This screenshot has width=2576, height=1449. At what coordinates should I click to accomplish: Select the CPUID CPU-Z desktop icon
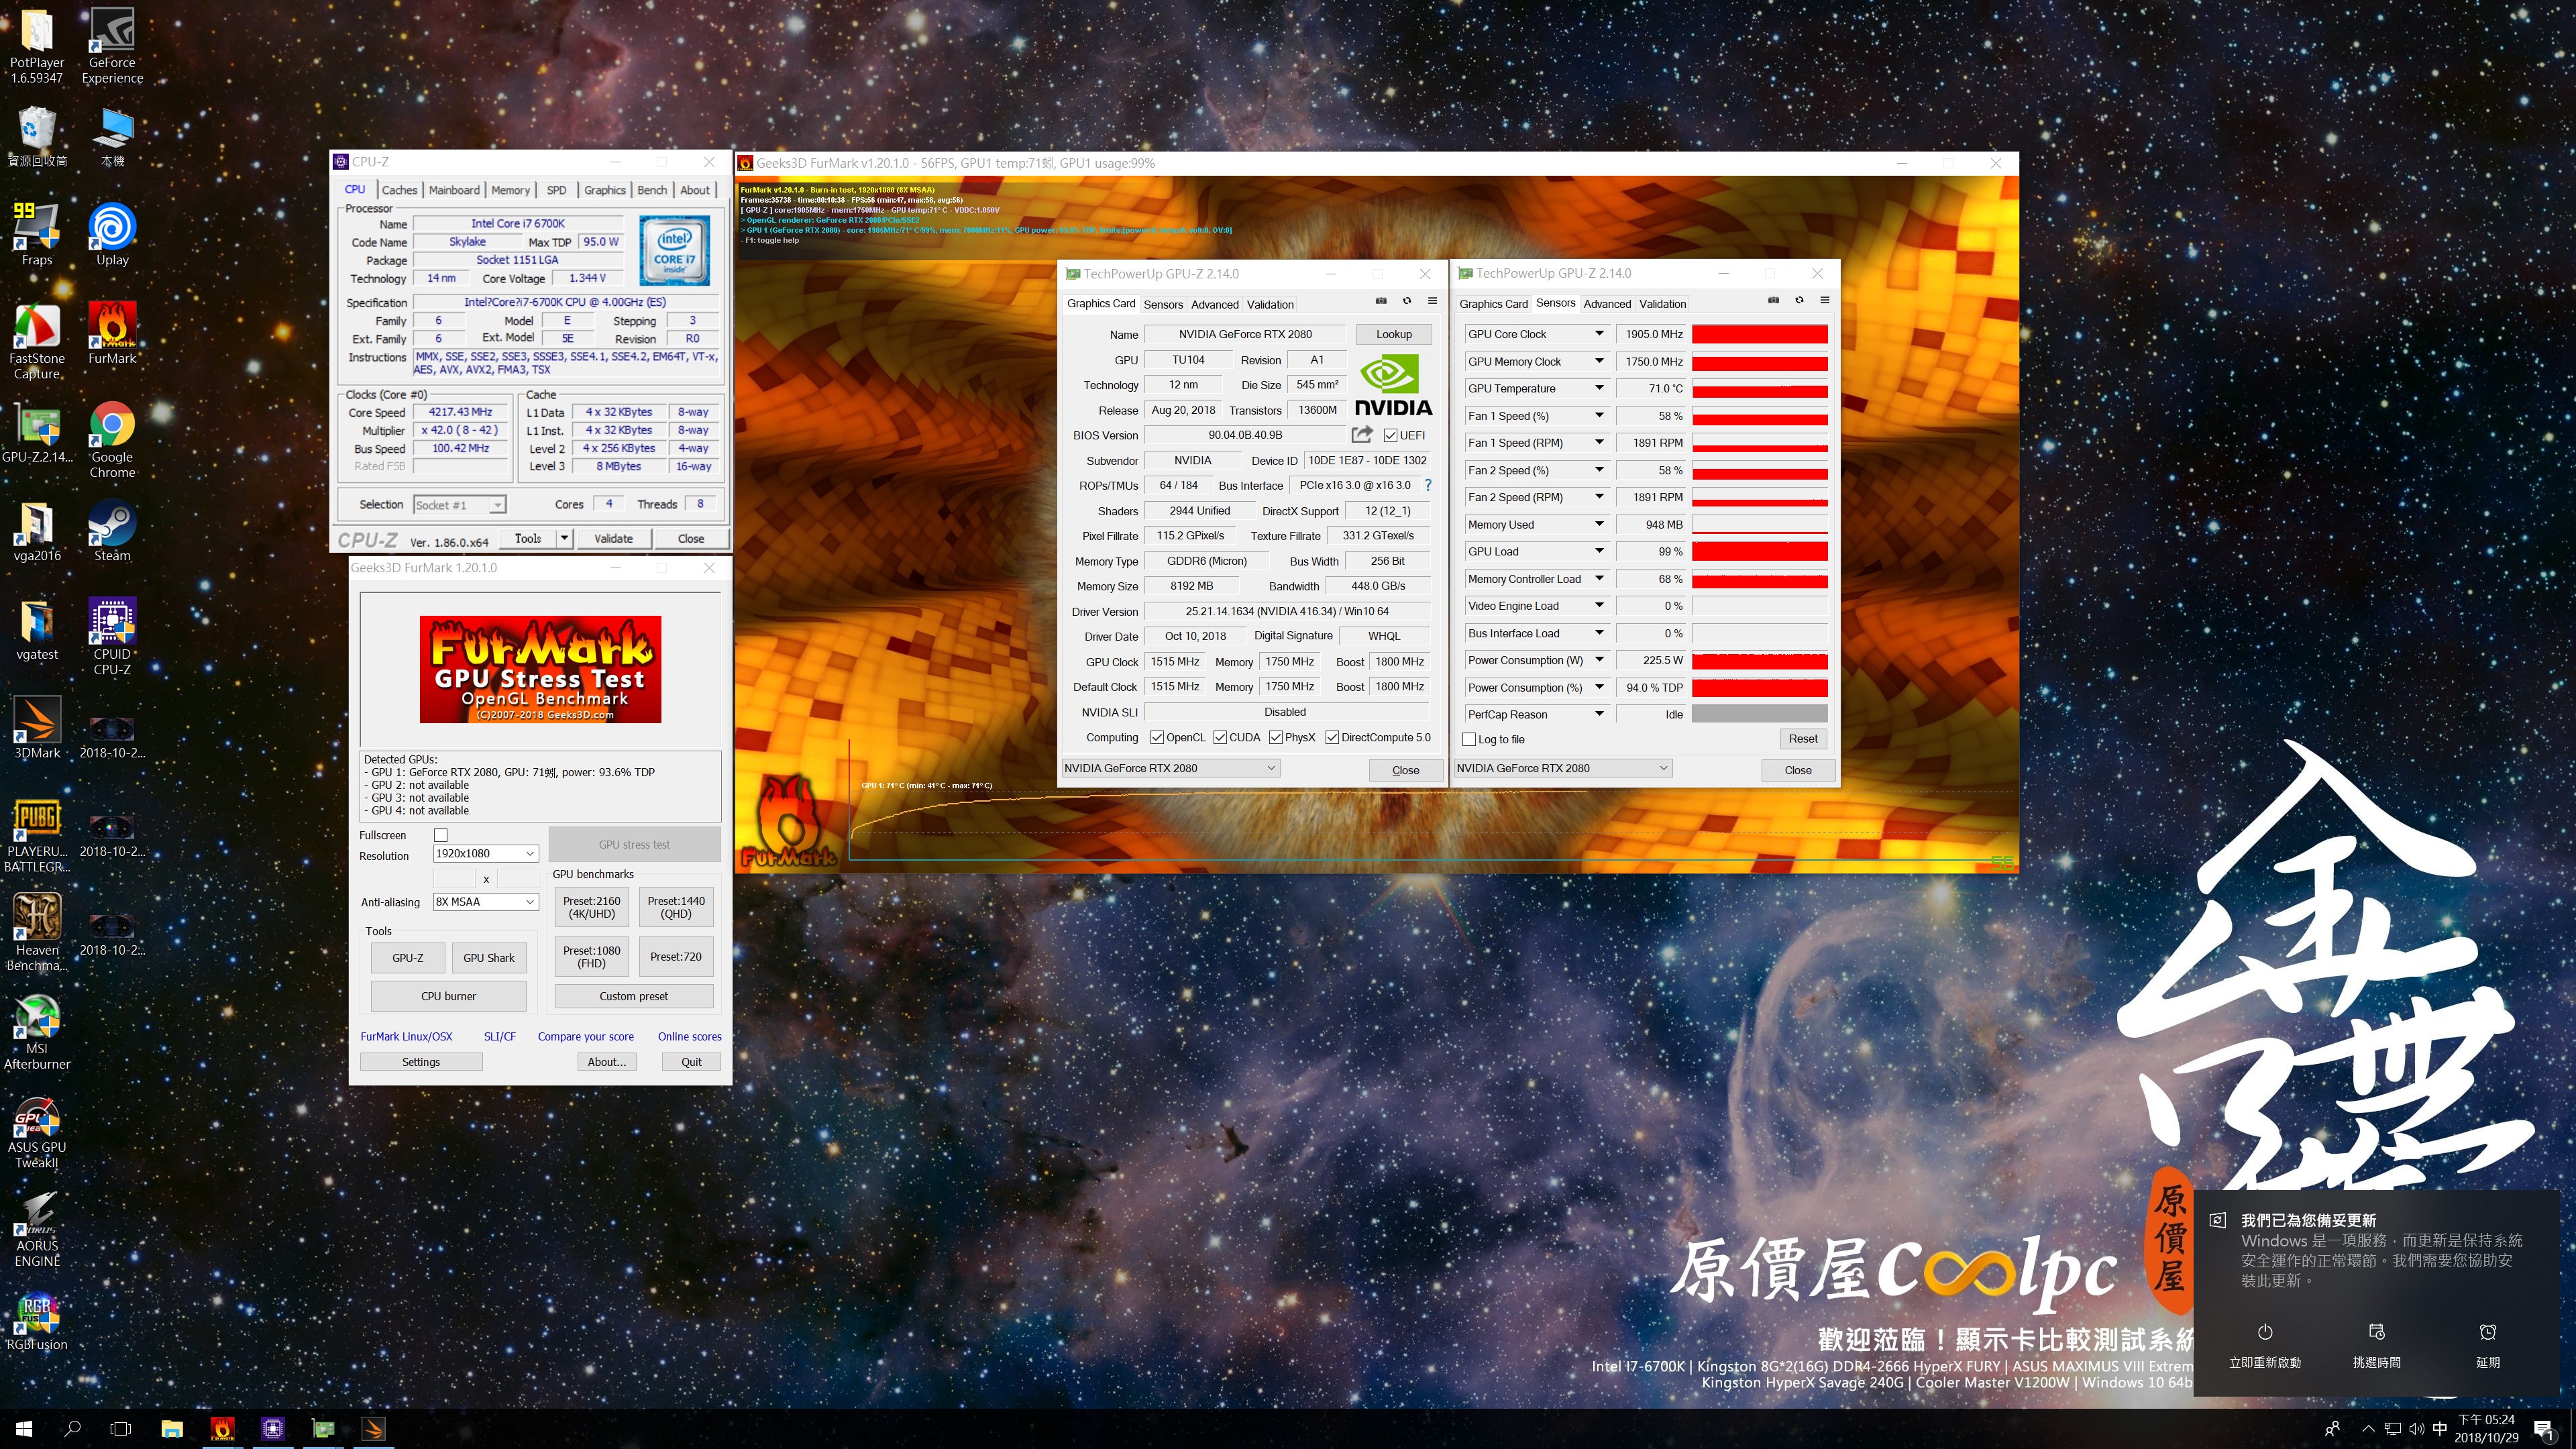click(x=112, y=636)
